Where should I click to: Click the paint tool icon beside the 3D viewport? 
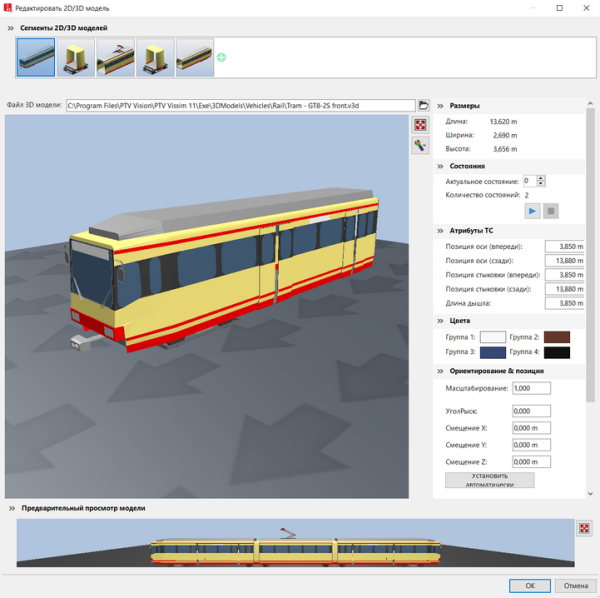[420, 146]
